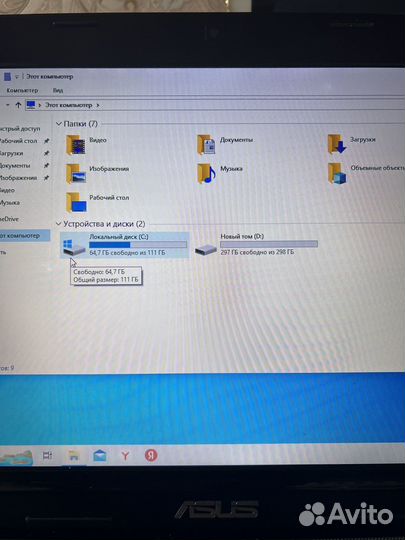Expand the address bar path chevron after Этот компьютер
Screen dimensions: 405x540
(98, 105)
